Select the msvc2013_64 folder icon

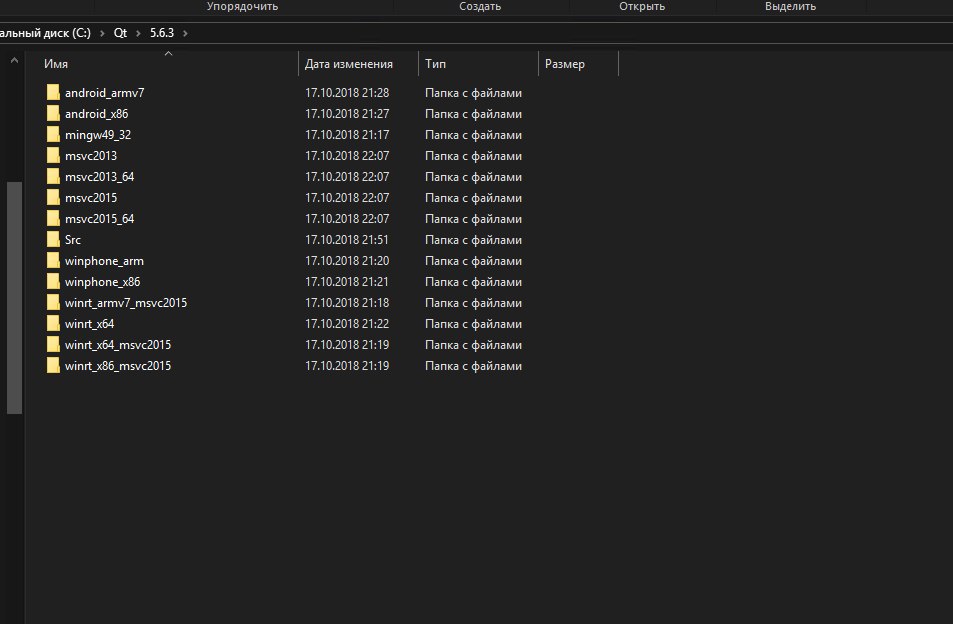(53, 176)
